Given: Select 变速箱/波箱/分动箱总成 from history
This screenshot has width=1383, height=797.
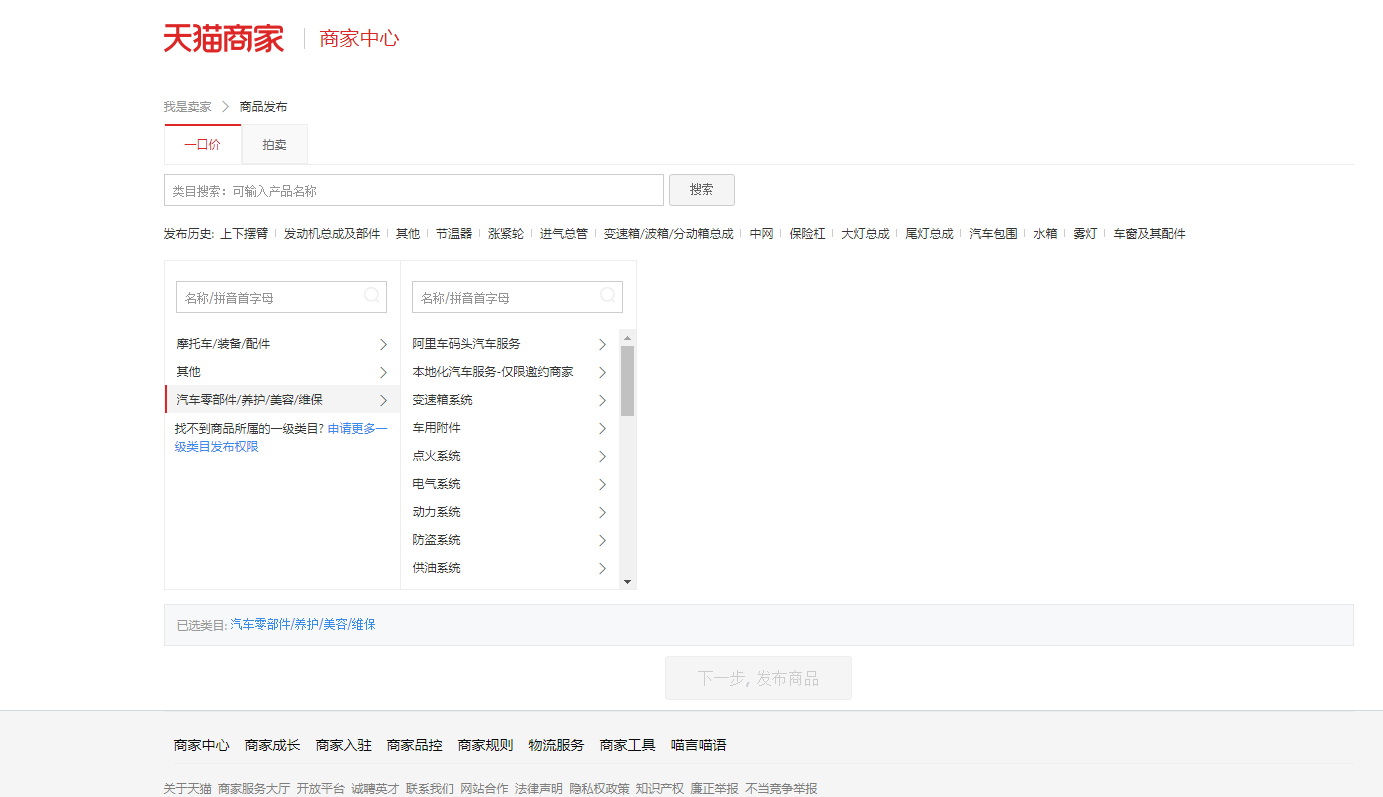Looking at the screenshot, I should (668, 233).
